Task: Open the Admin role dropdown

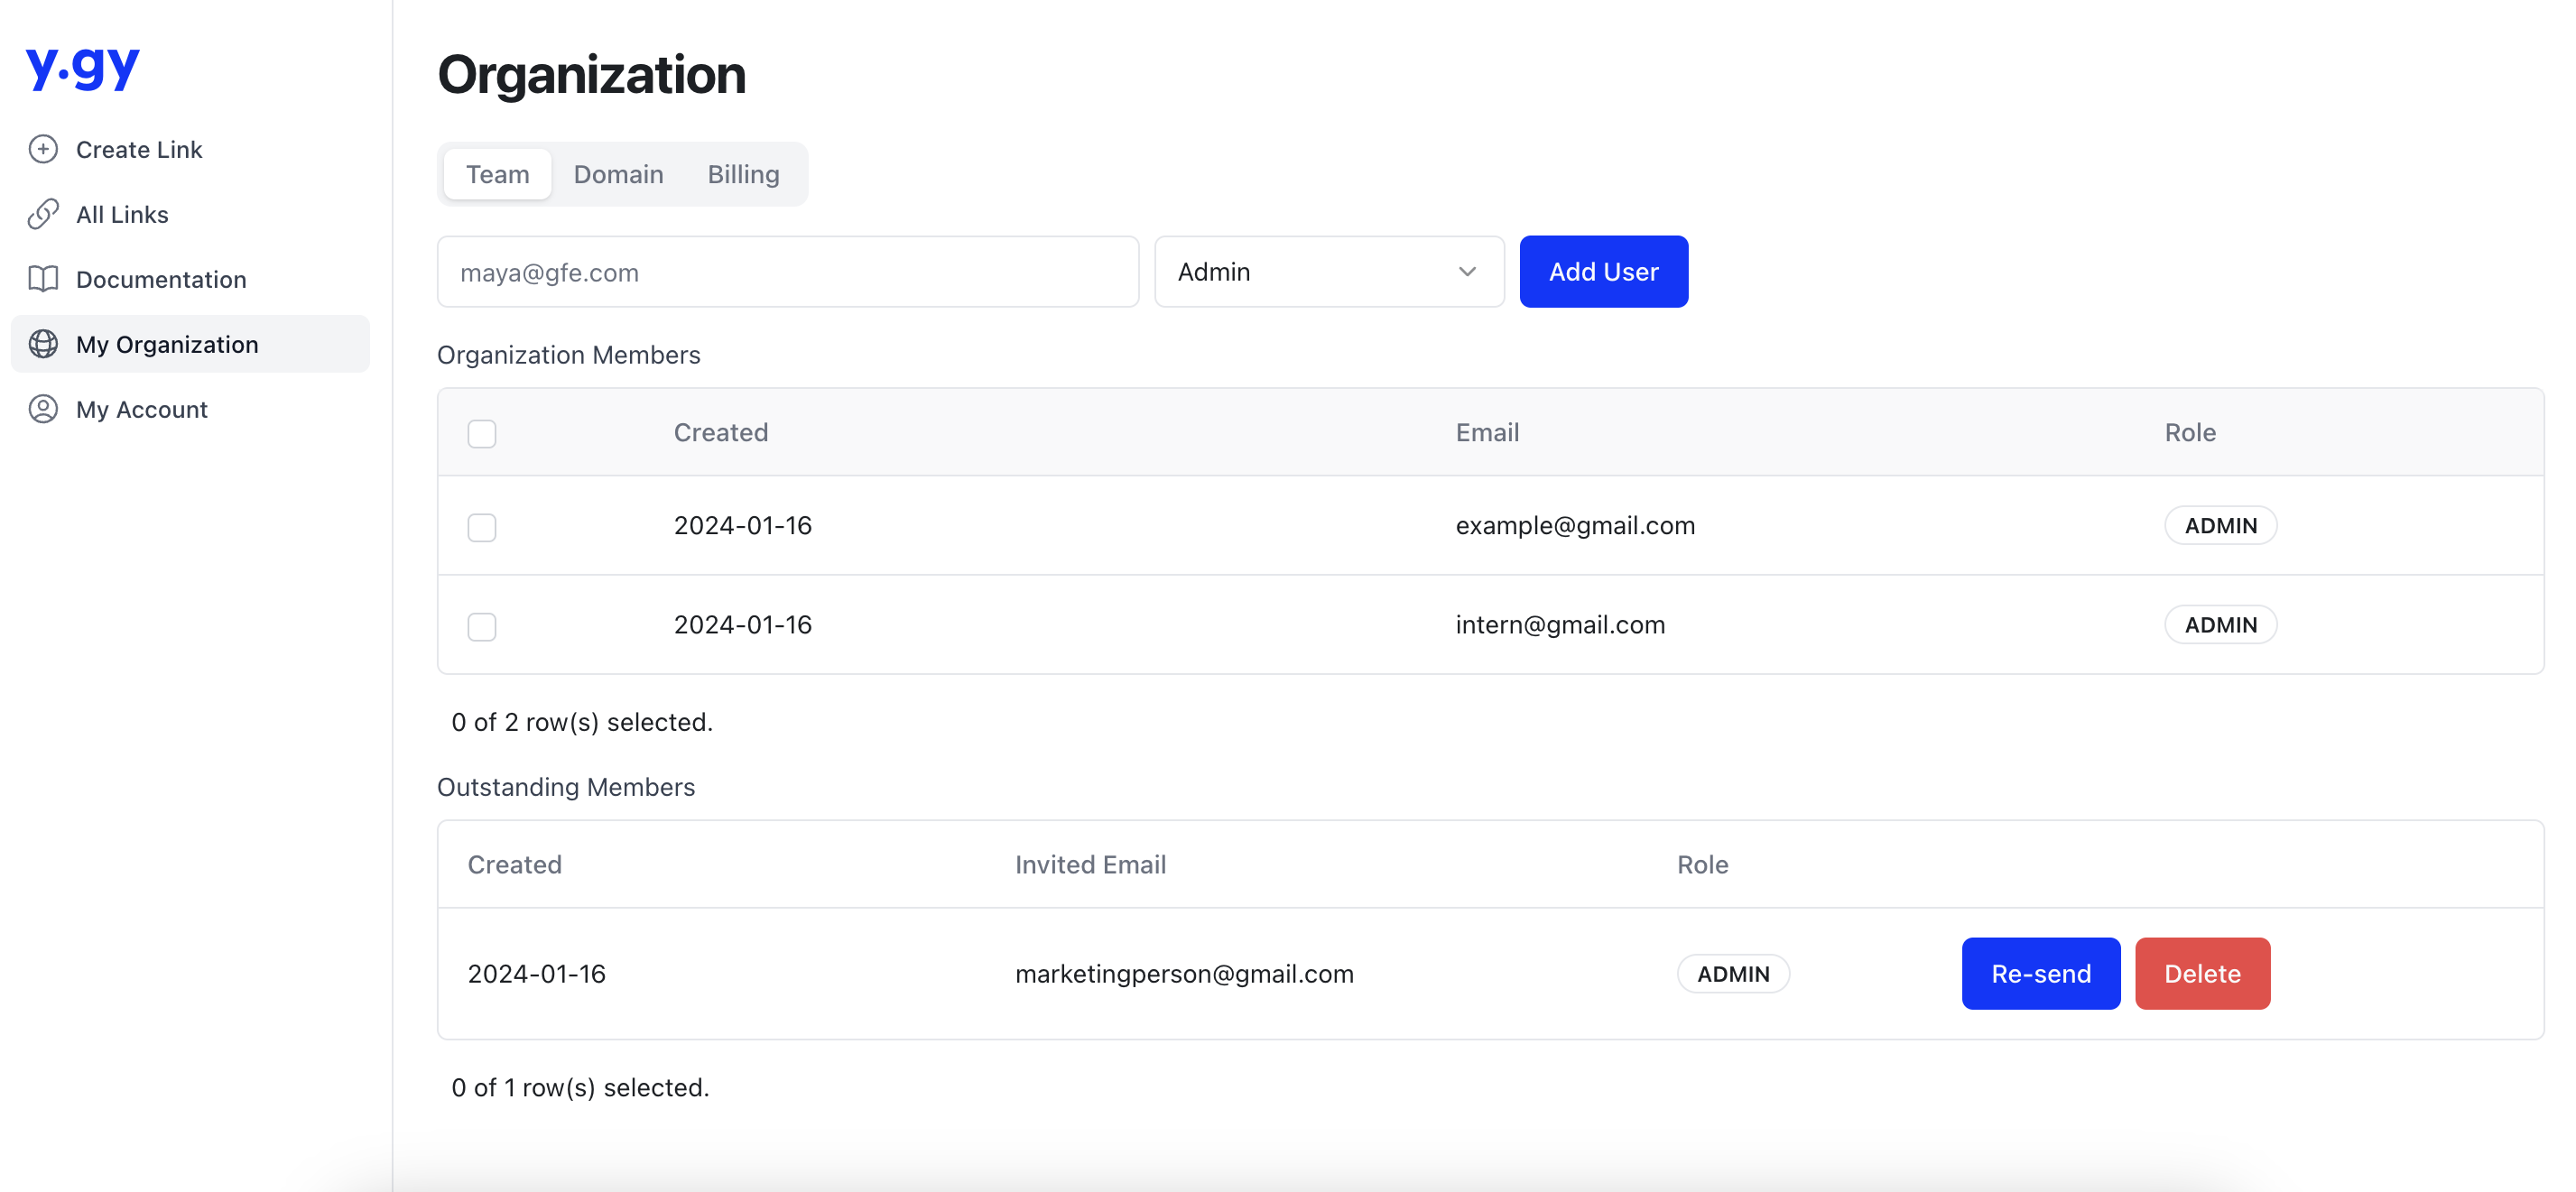Action: coord(1328,272)
